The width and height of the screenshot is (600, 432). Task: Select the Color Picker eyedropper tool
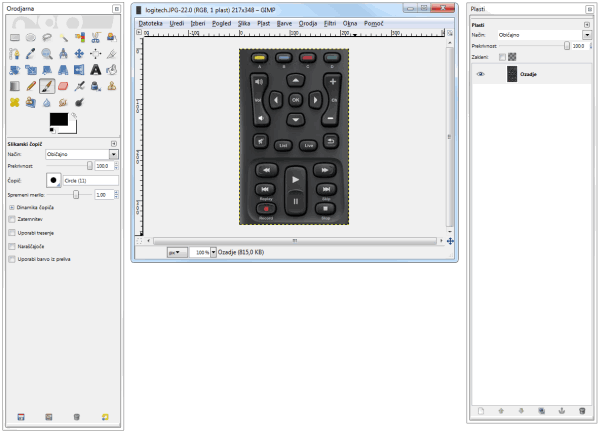(31, 54)
